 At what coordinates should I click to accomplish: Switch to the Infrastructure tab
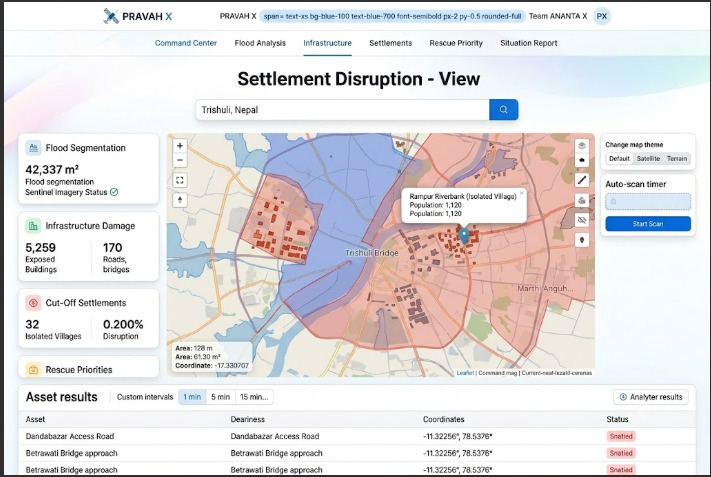(327, 43)
